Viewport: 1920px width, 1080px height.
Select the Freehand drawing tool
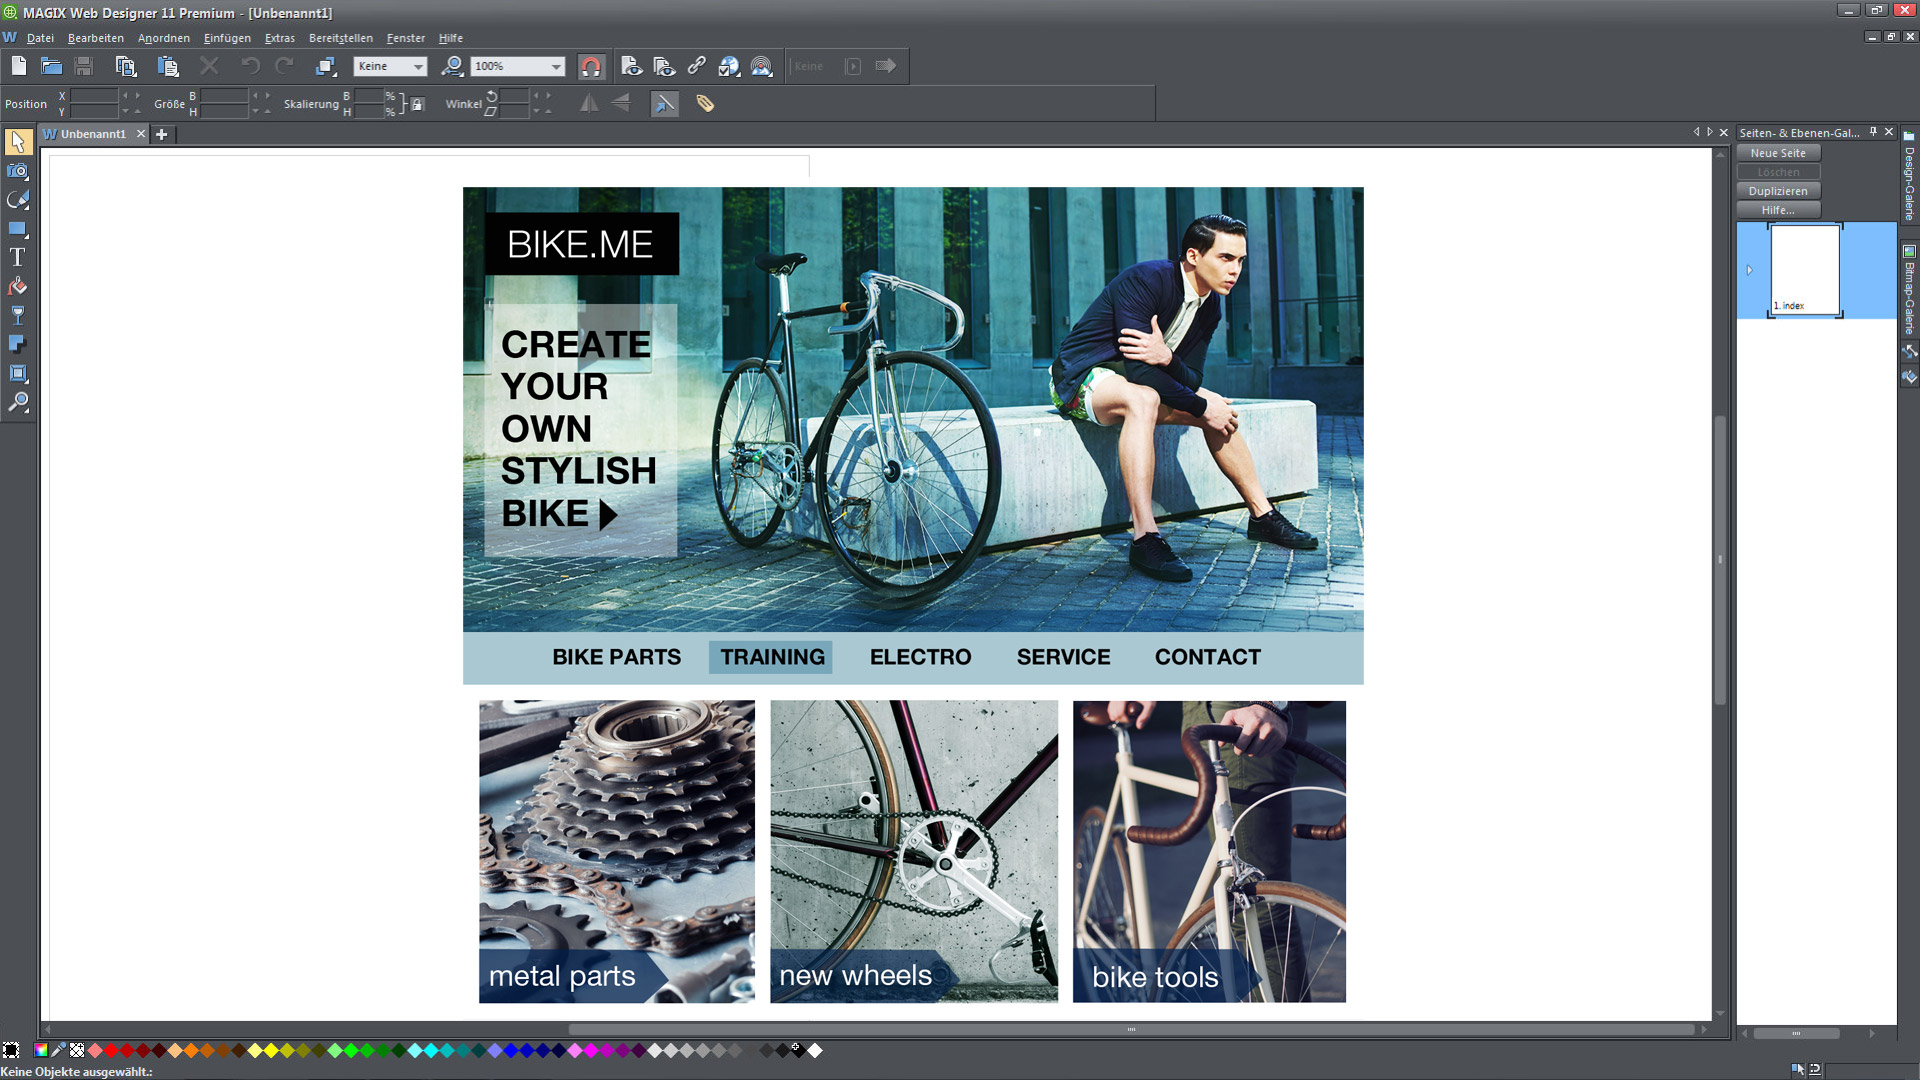click(x=19, y=200)
